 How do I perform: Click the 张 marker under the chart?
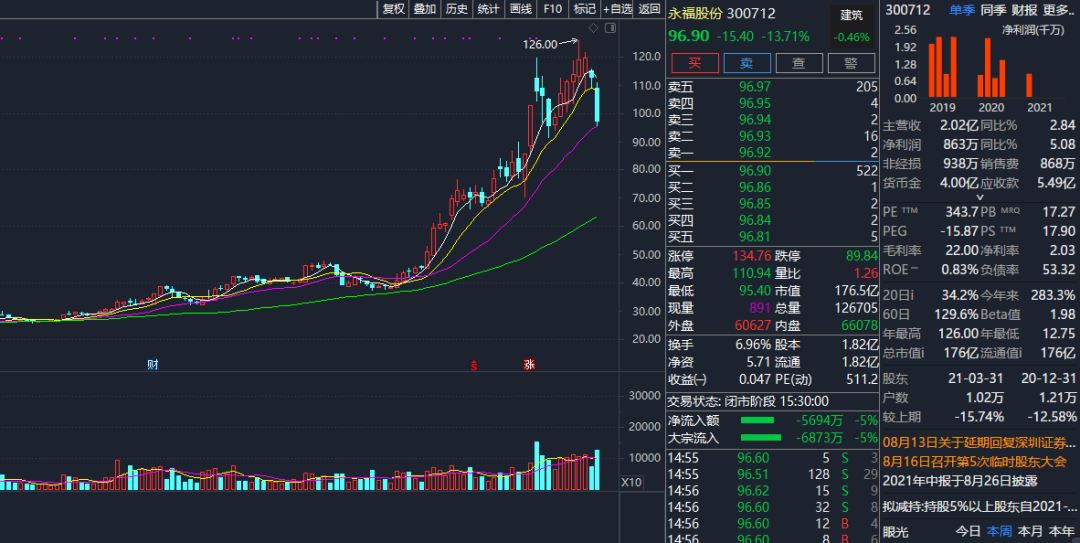[527, 365]
